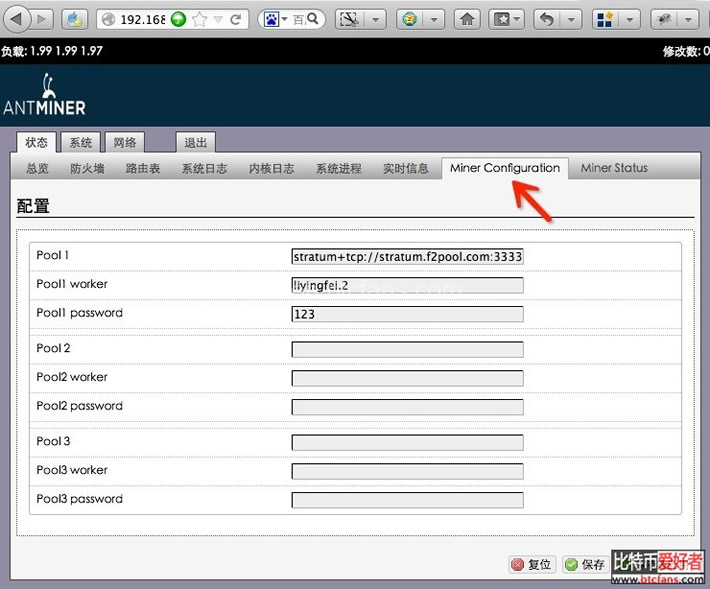This screenshot has width=710, height=589.
Task: Click the 负载 load average text
Action: (52, 51)
